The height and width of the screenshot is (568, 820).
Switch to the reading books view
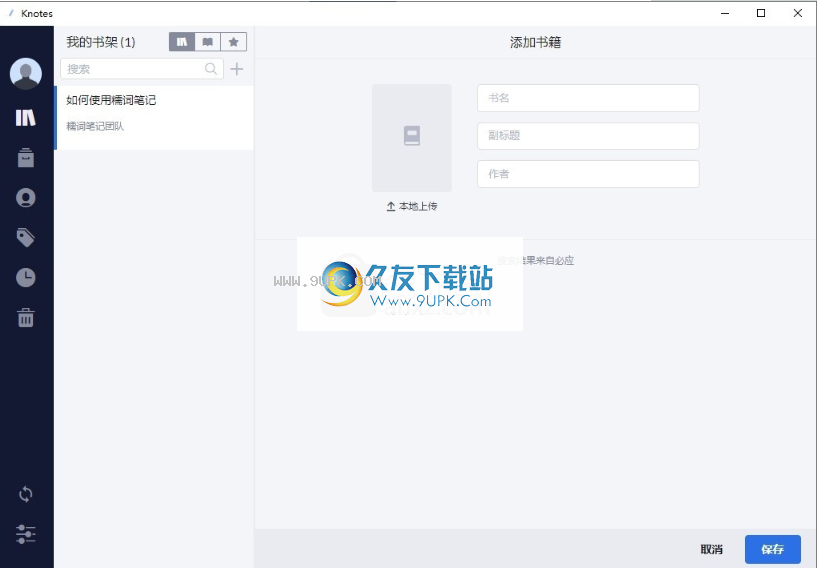coord(208,42)
